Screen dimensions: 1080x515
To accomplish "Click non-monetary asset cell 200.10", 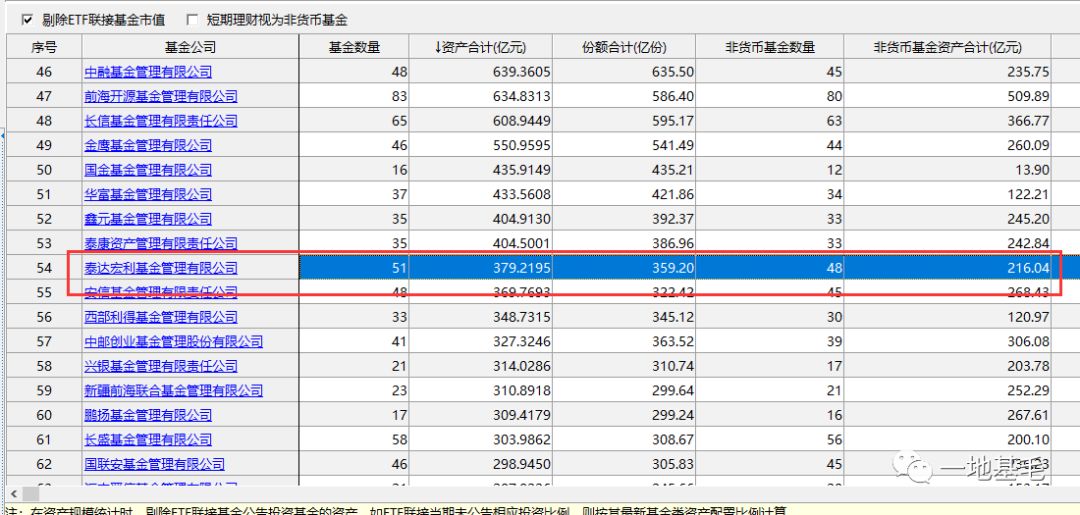I will (948, 439).
